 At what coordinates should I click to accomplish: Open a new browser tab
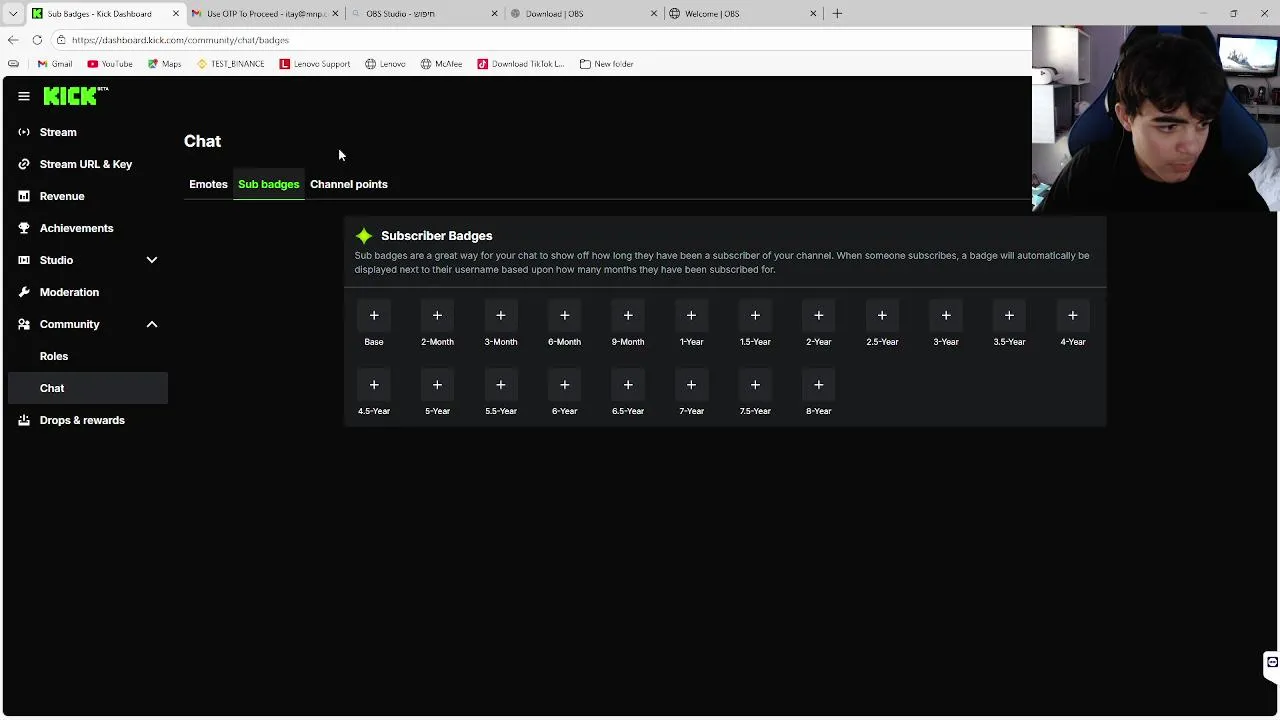(x=837, y=13)
